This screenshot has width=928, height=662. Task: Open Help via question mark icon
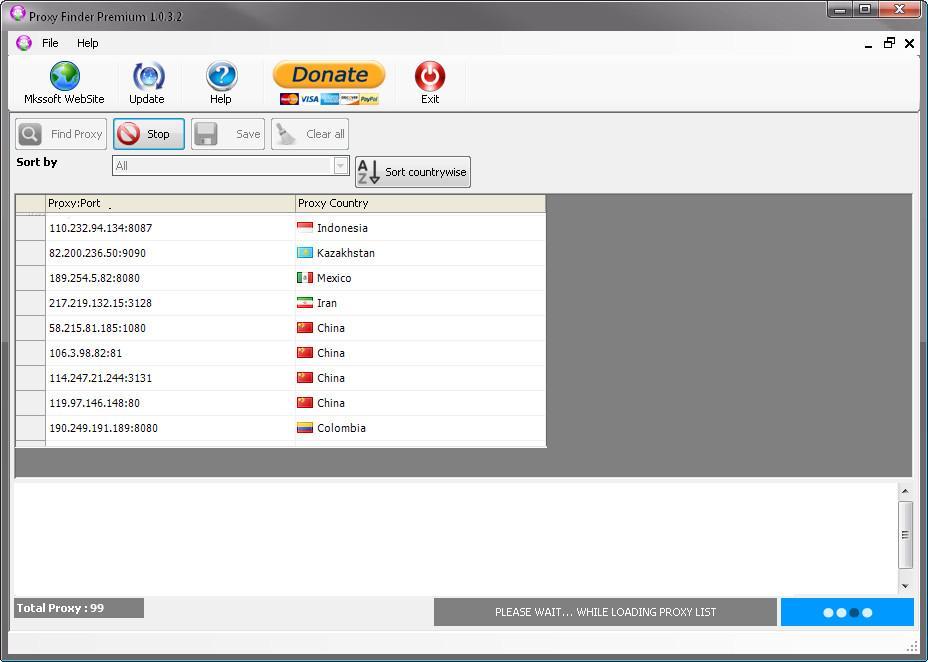pos(221,78)
